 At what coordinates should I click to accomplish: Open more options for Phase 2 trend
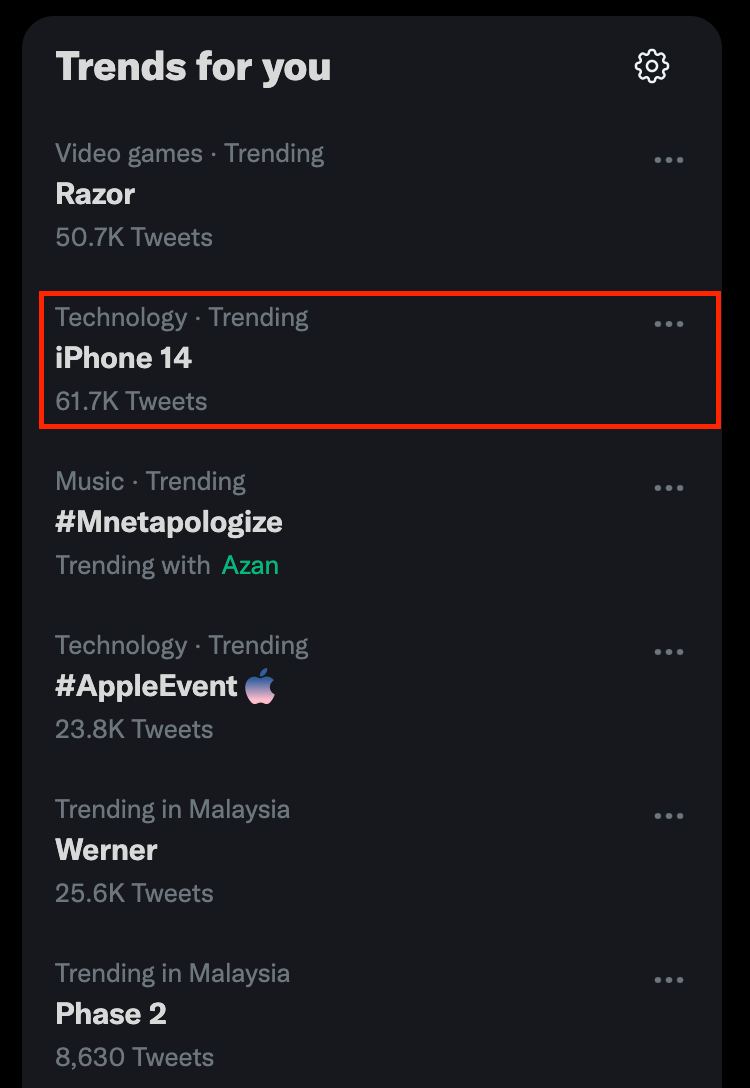(668, 980)
